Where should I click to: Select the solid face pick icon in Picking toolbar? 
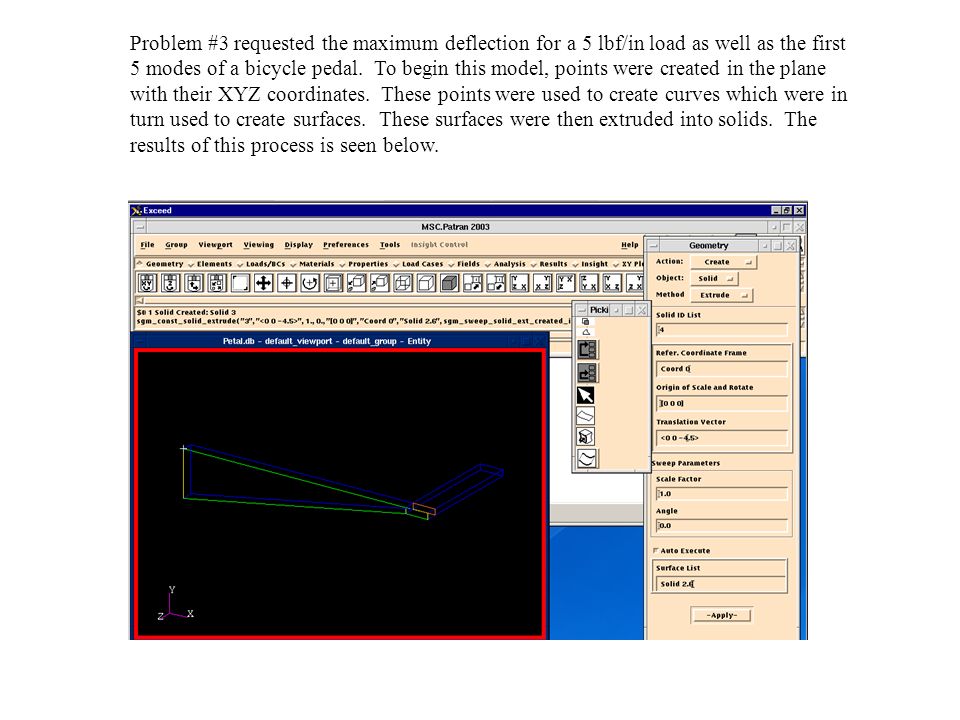point(586,437)
